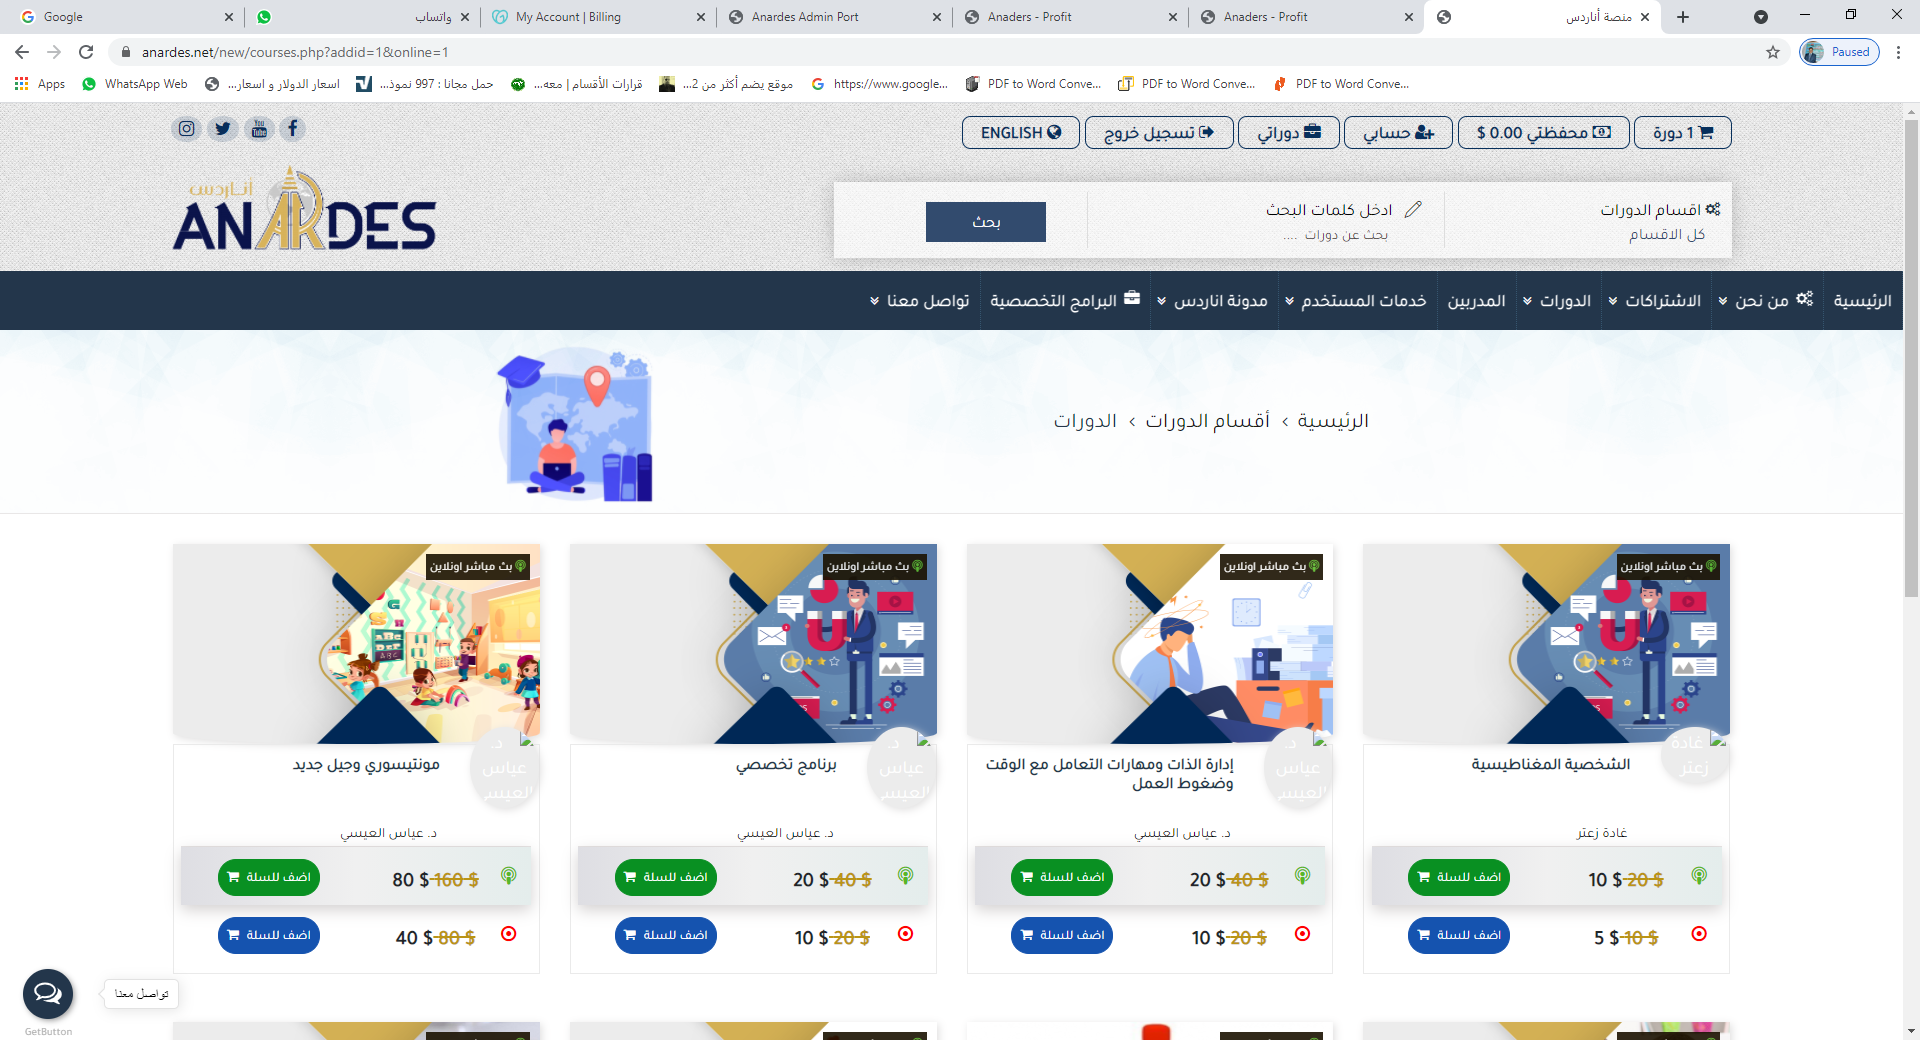Screen dimensions: 1920x1040
Task: Click the dark blue بحث search button
Action: tap(986, 222)
